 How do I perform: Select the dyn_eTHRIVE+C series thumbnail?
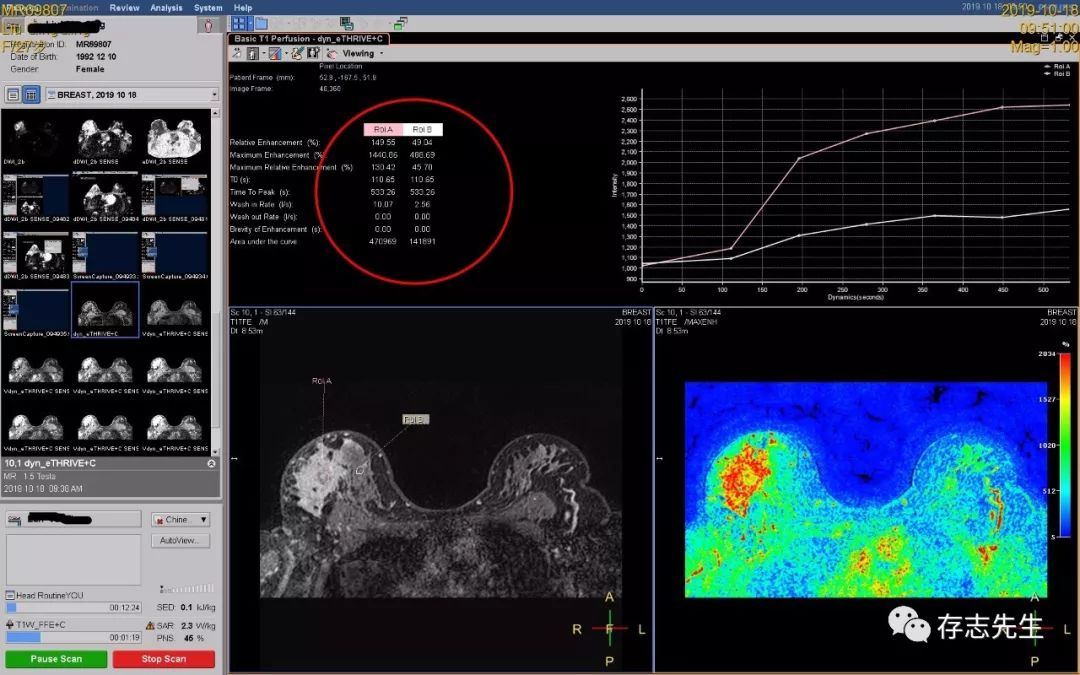coord(104,307)
